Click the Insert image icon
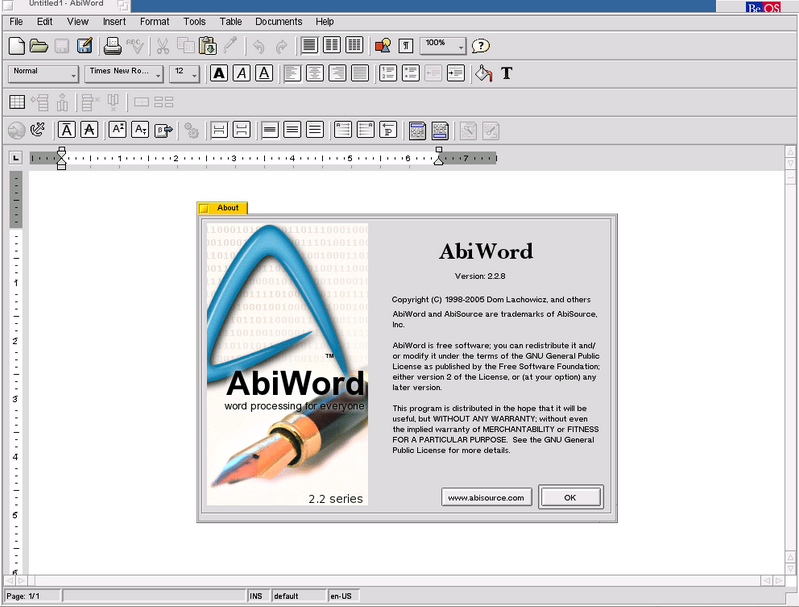 [382, 45]
